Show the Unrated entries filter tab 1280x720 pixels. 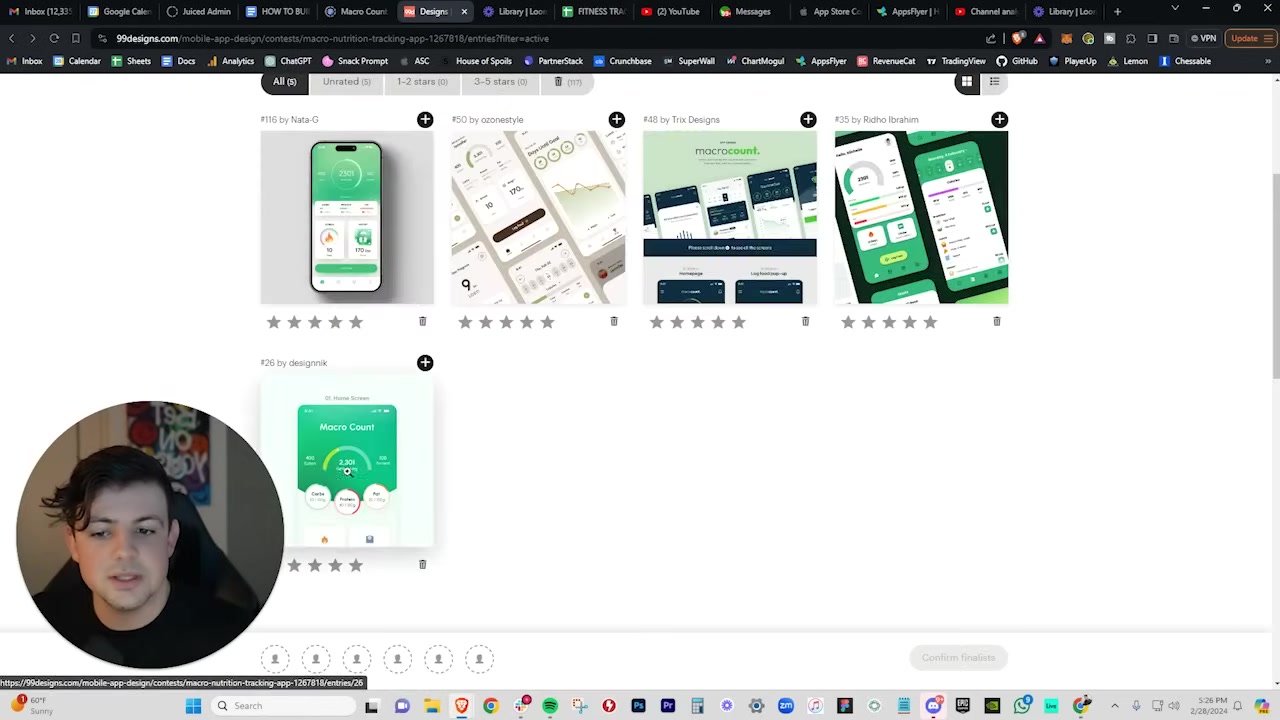346,82
